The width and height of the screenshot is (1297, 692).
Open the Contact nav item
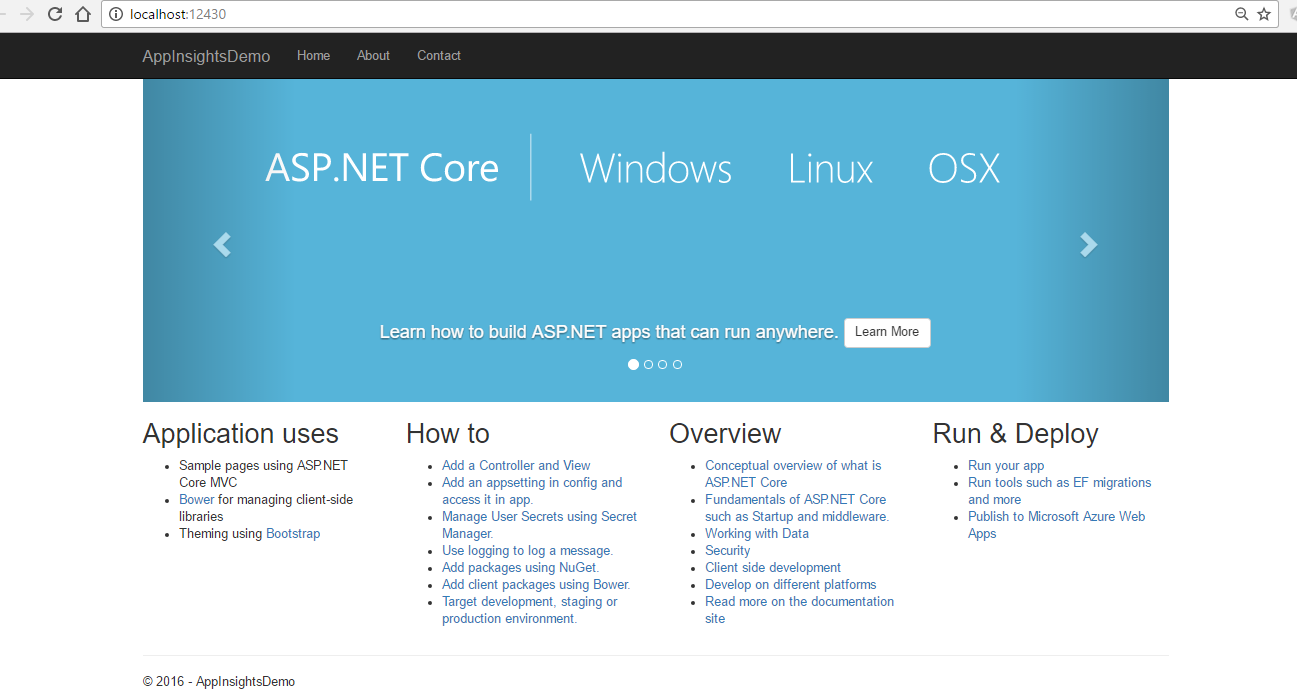(439, 56)
